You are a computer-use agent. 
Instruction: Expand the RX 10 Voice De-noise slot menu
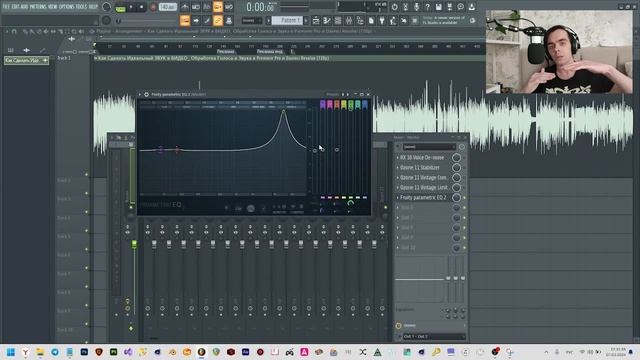pos(398,158)
